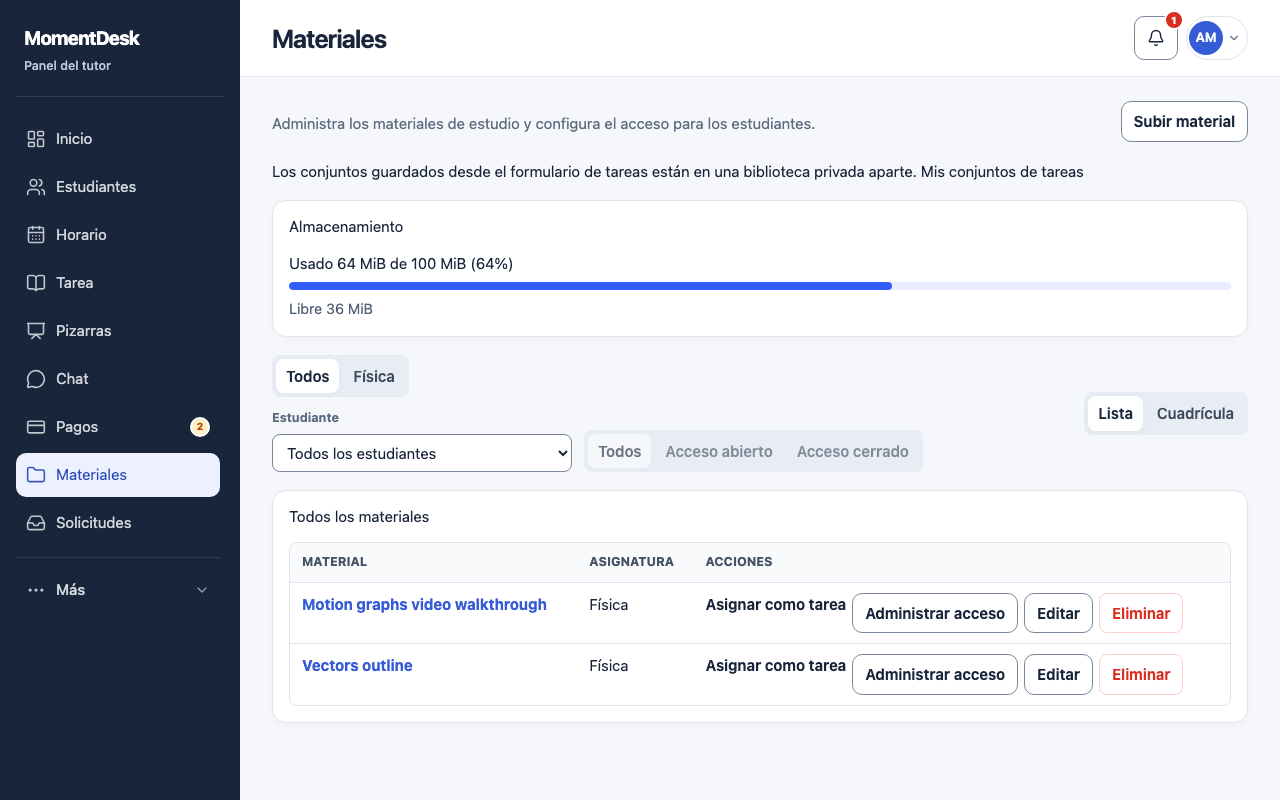1280x800 pixels.
Task: Edit the Vectors outline row
Action: 1058,675
